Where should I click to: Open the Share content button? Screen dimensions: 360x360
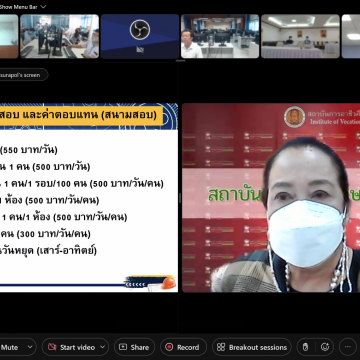click(134, 347)
